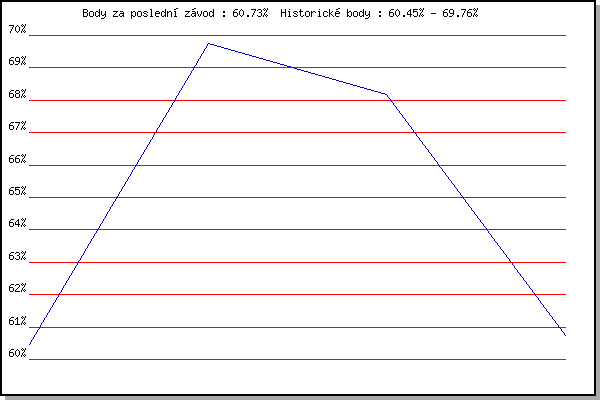Click the 61% y-axis label
Viewport: 600px width, 400px height.
tap(16, 321)
